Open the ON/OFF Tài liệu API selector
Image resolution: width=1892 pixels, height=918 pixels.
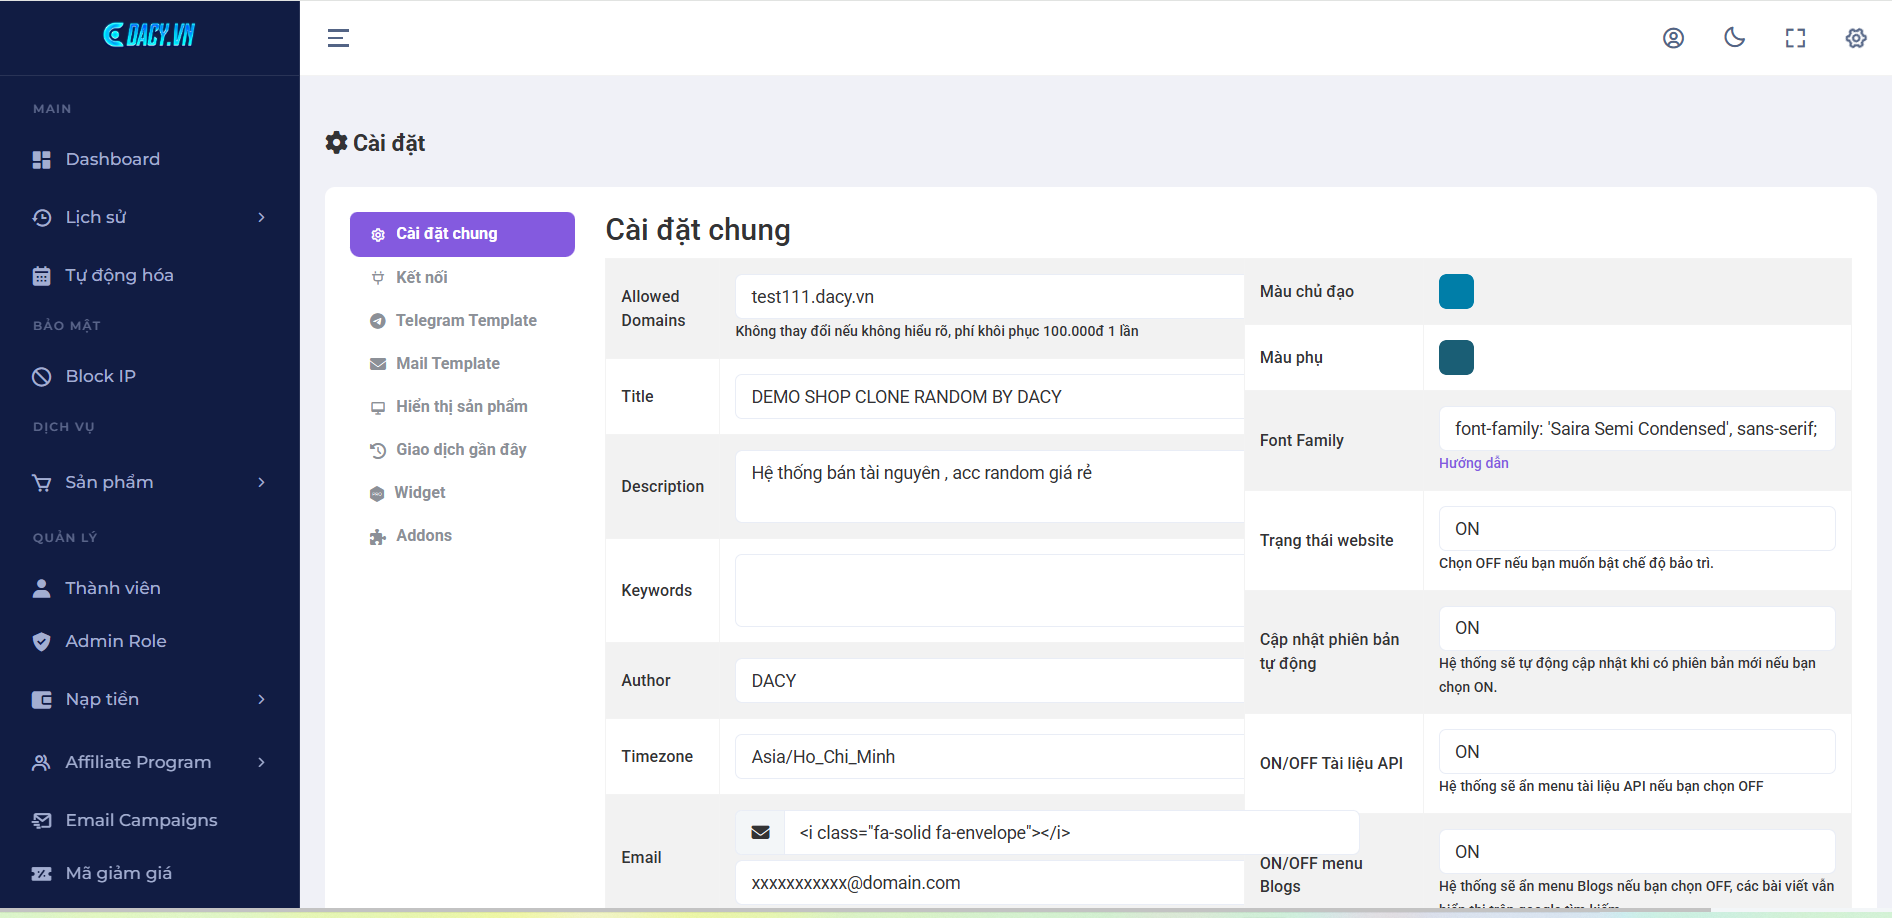(1636, 751)
